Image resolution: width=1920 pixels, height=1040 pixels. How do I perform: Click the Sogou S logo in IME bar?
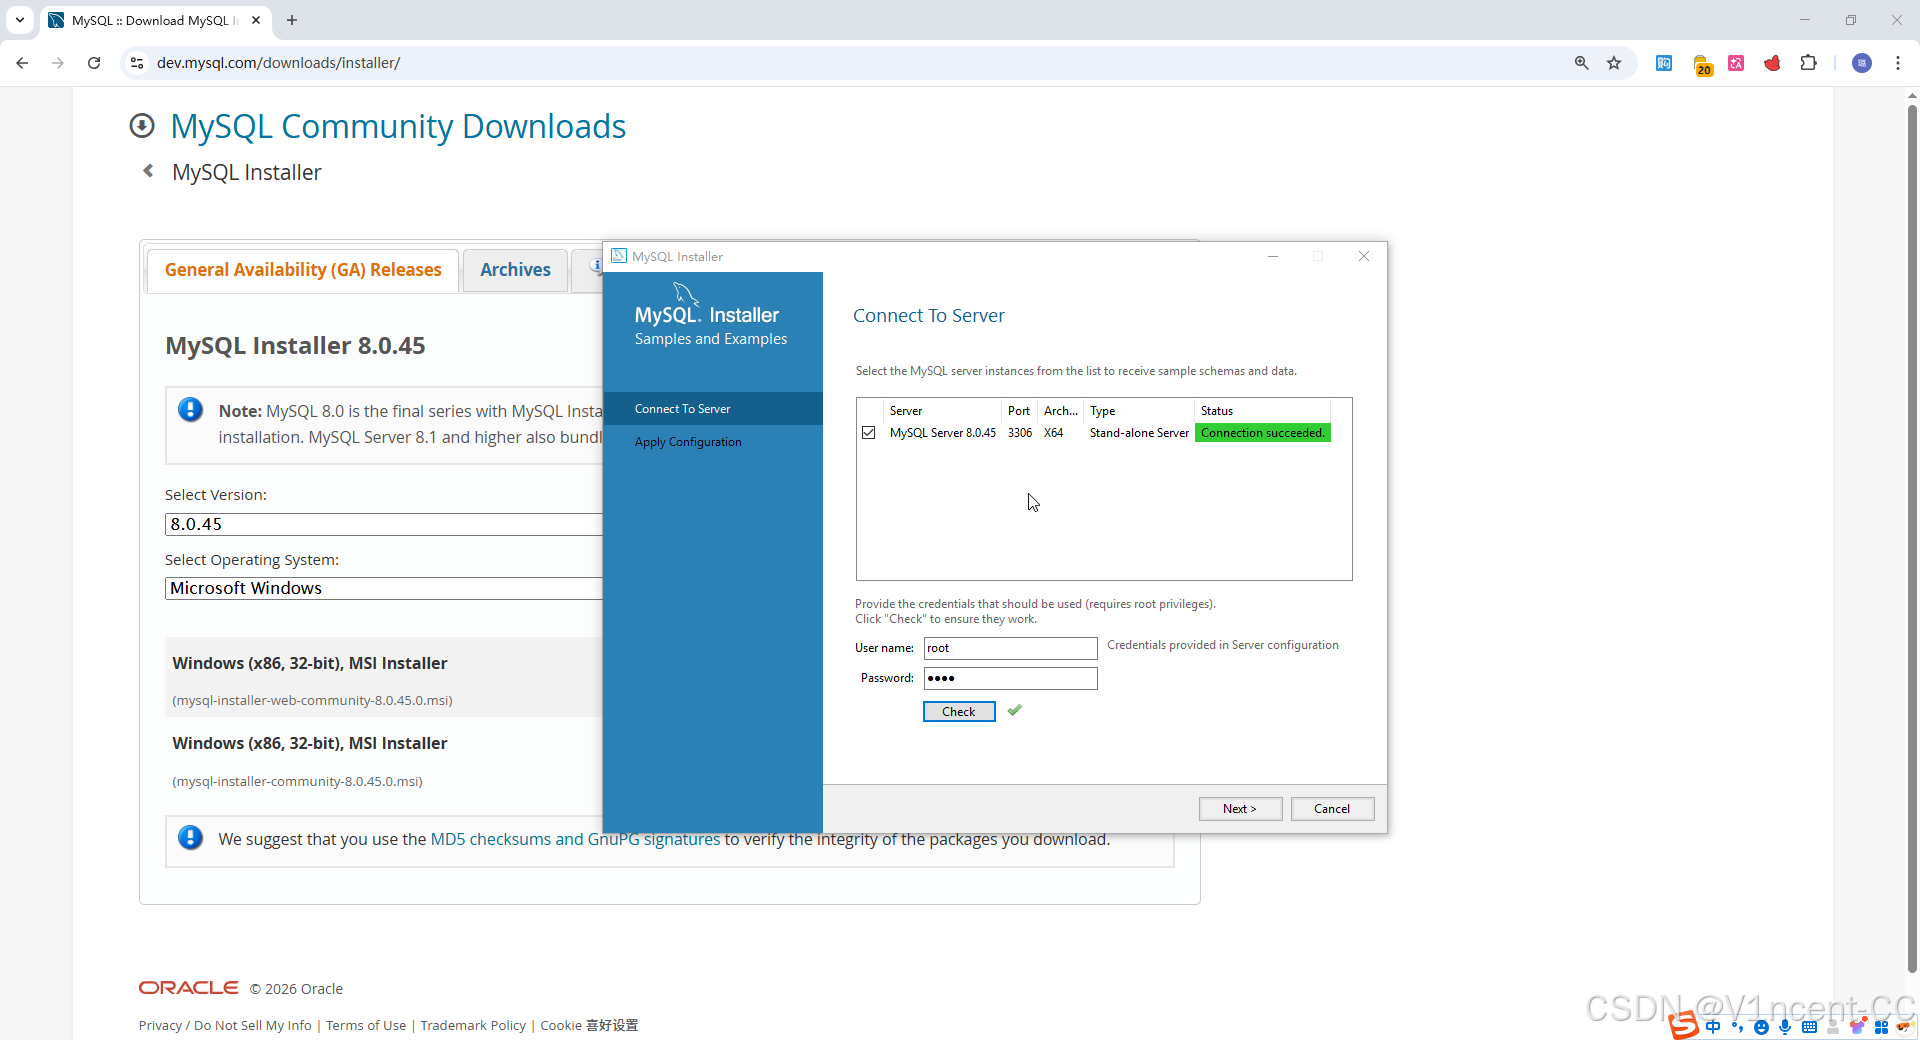click(1683, 1025)
